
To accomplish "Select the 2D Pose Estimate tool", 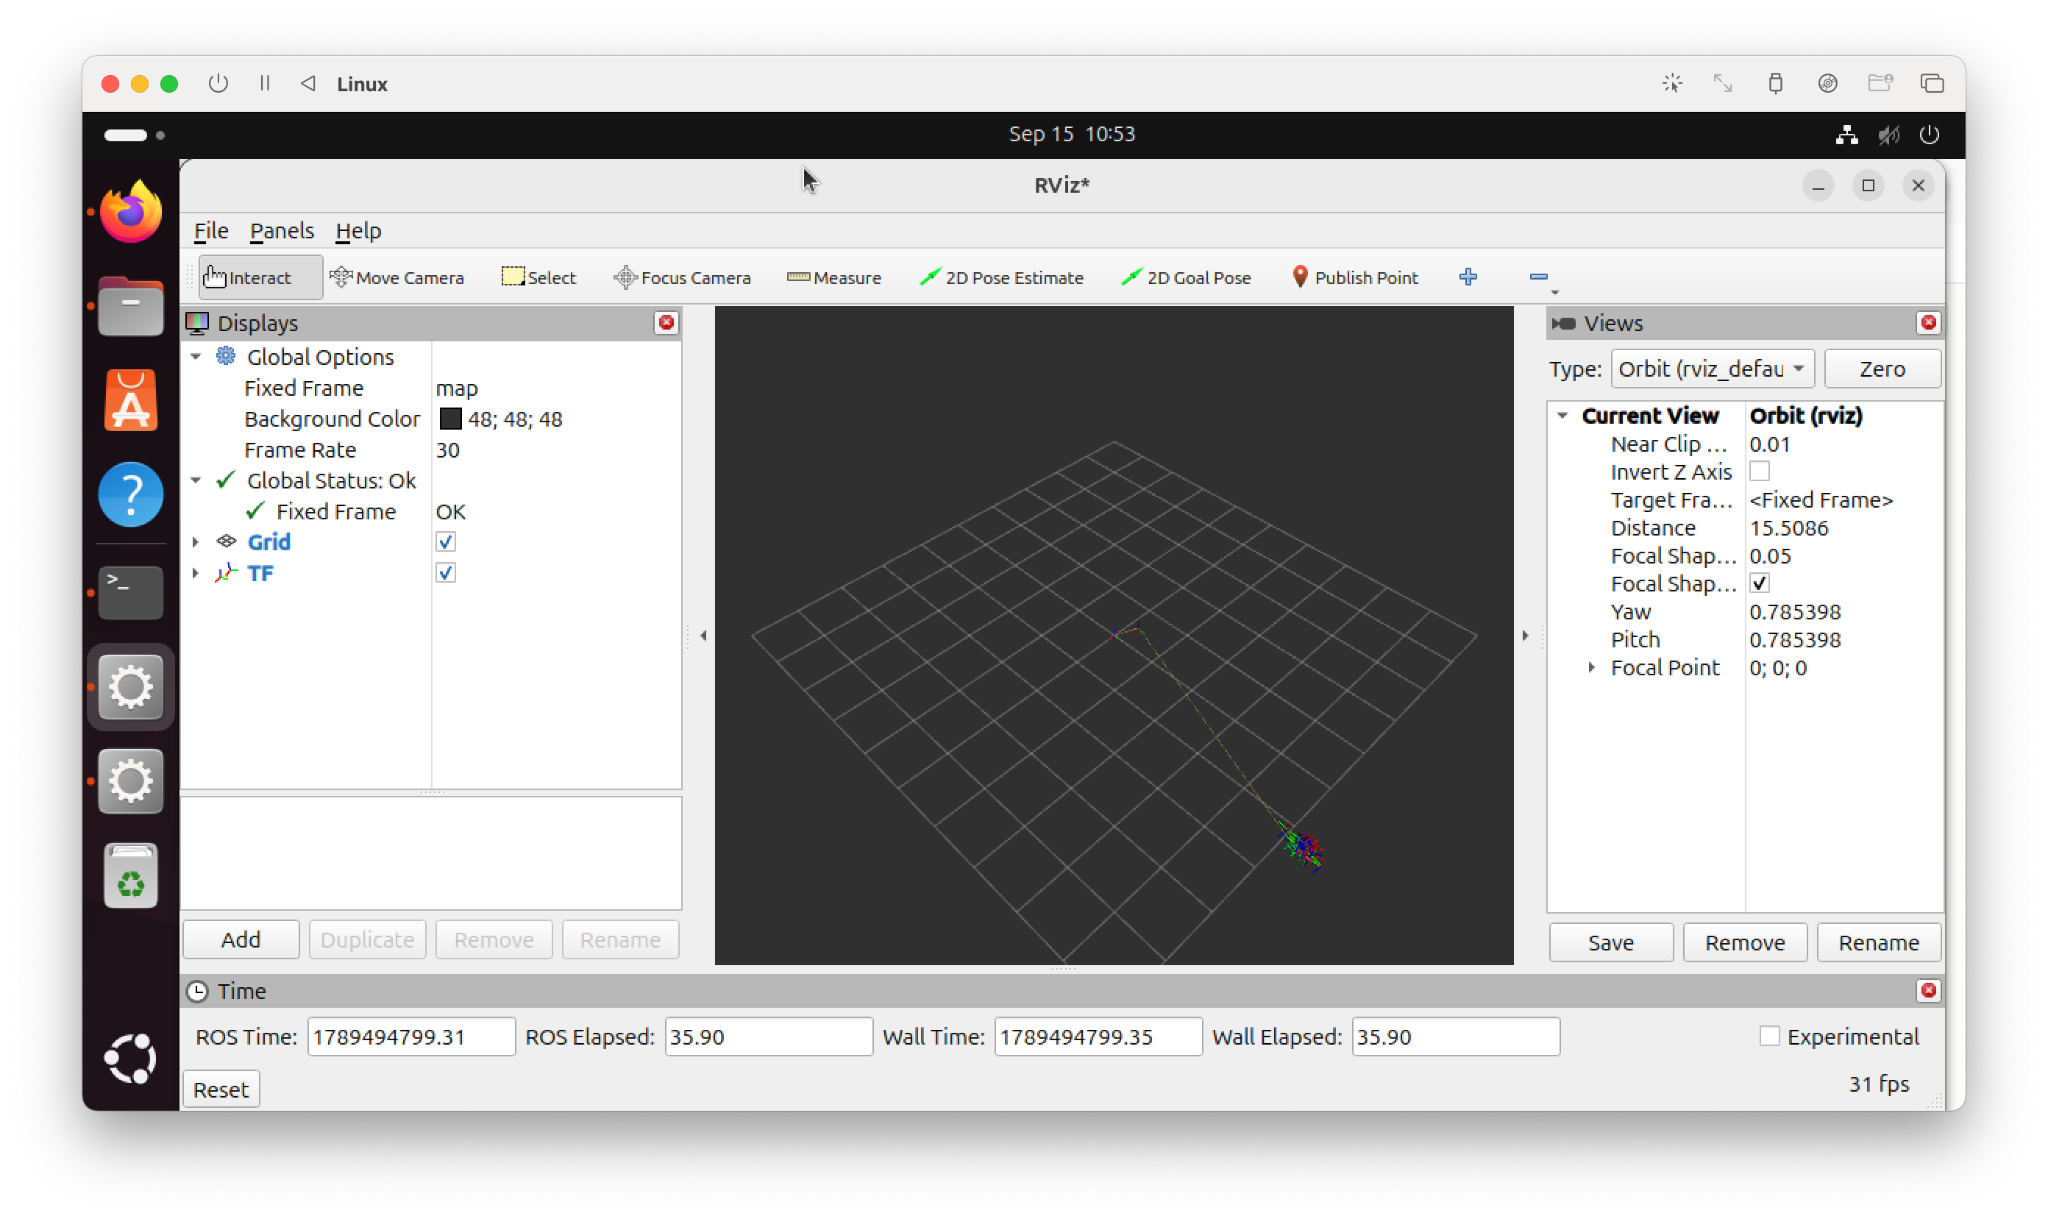I will tap(1001, 277).
